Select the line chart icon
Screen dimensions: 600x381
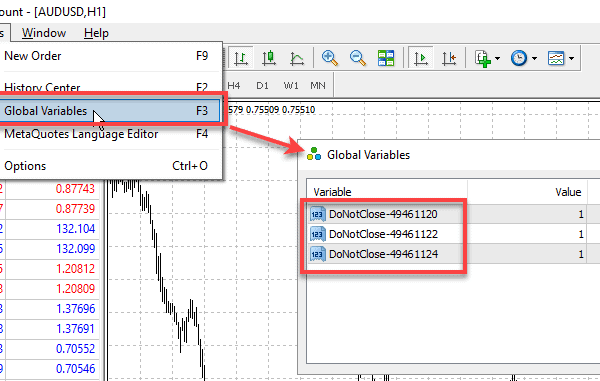[x=297, y=58]
